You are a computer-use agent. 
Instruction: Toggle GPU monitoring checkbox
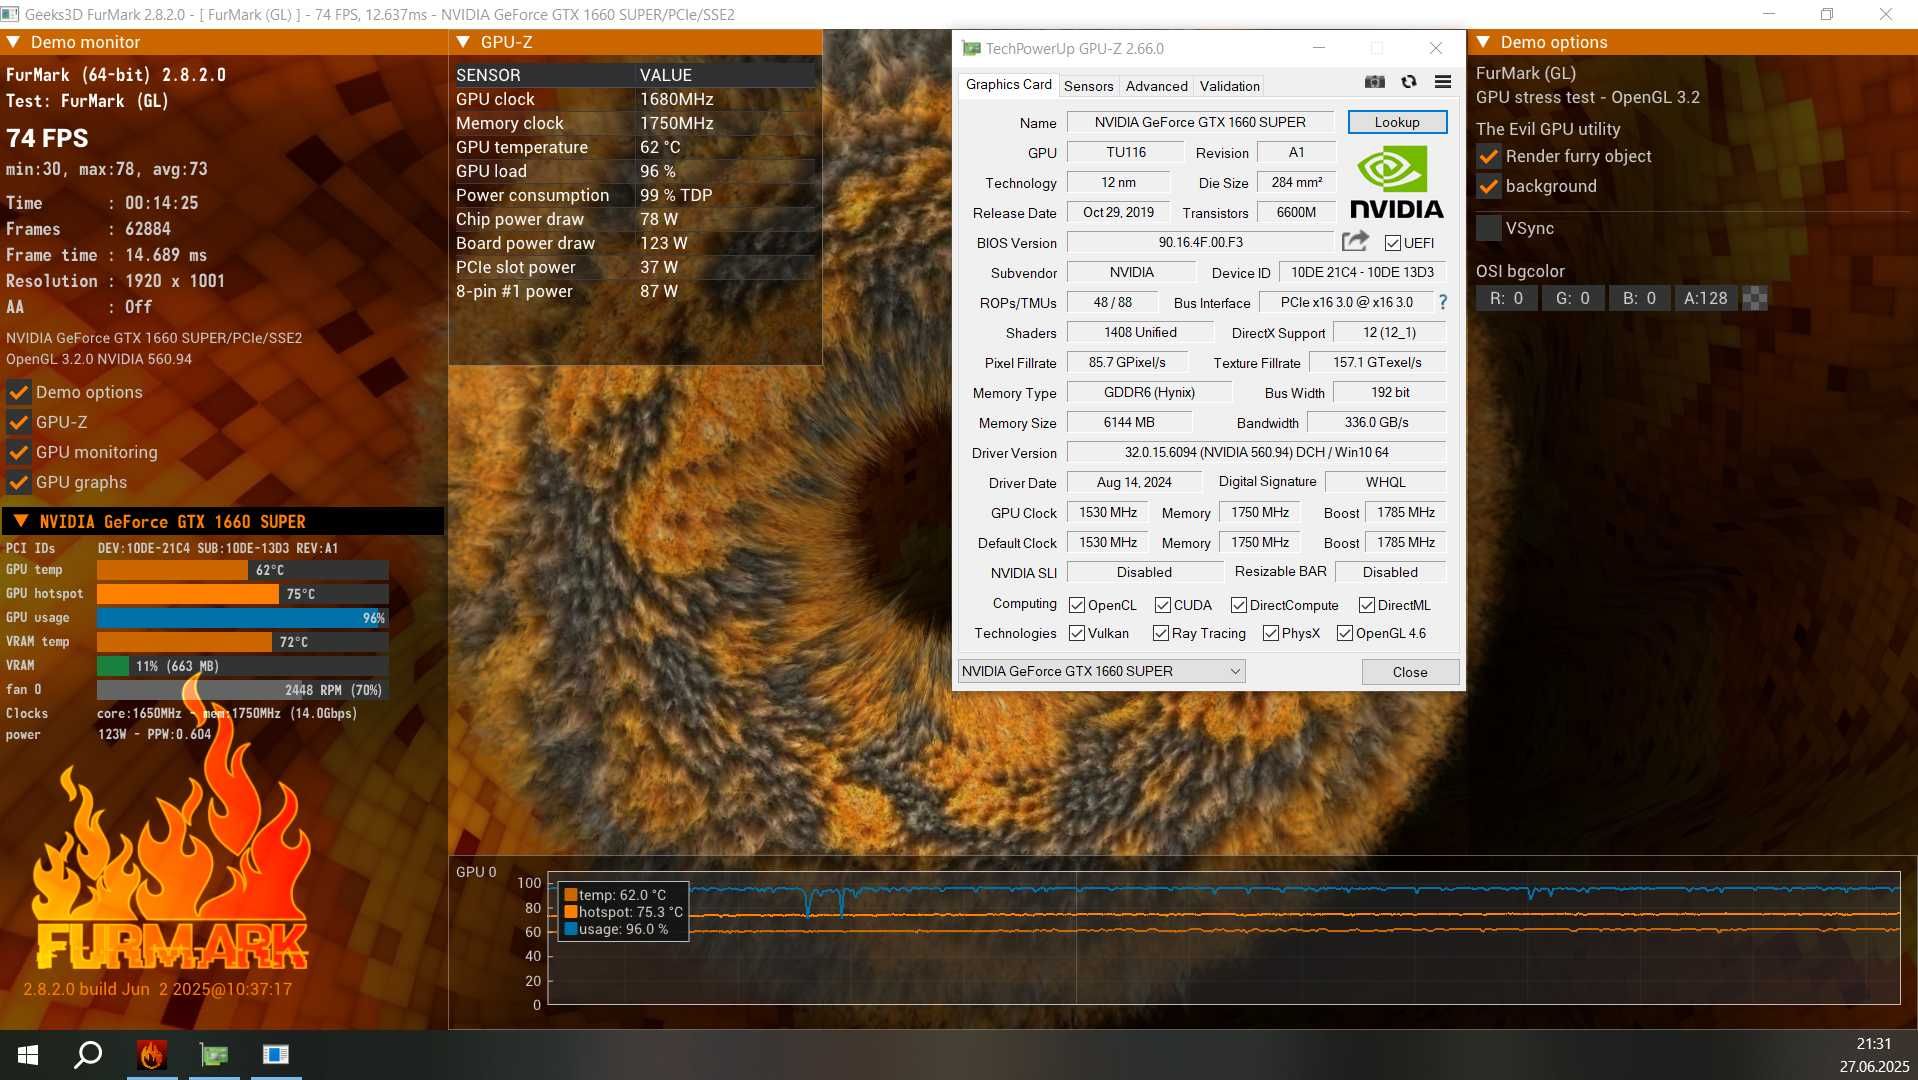(x=18, y=452)
